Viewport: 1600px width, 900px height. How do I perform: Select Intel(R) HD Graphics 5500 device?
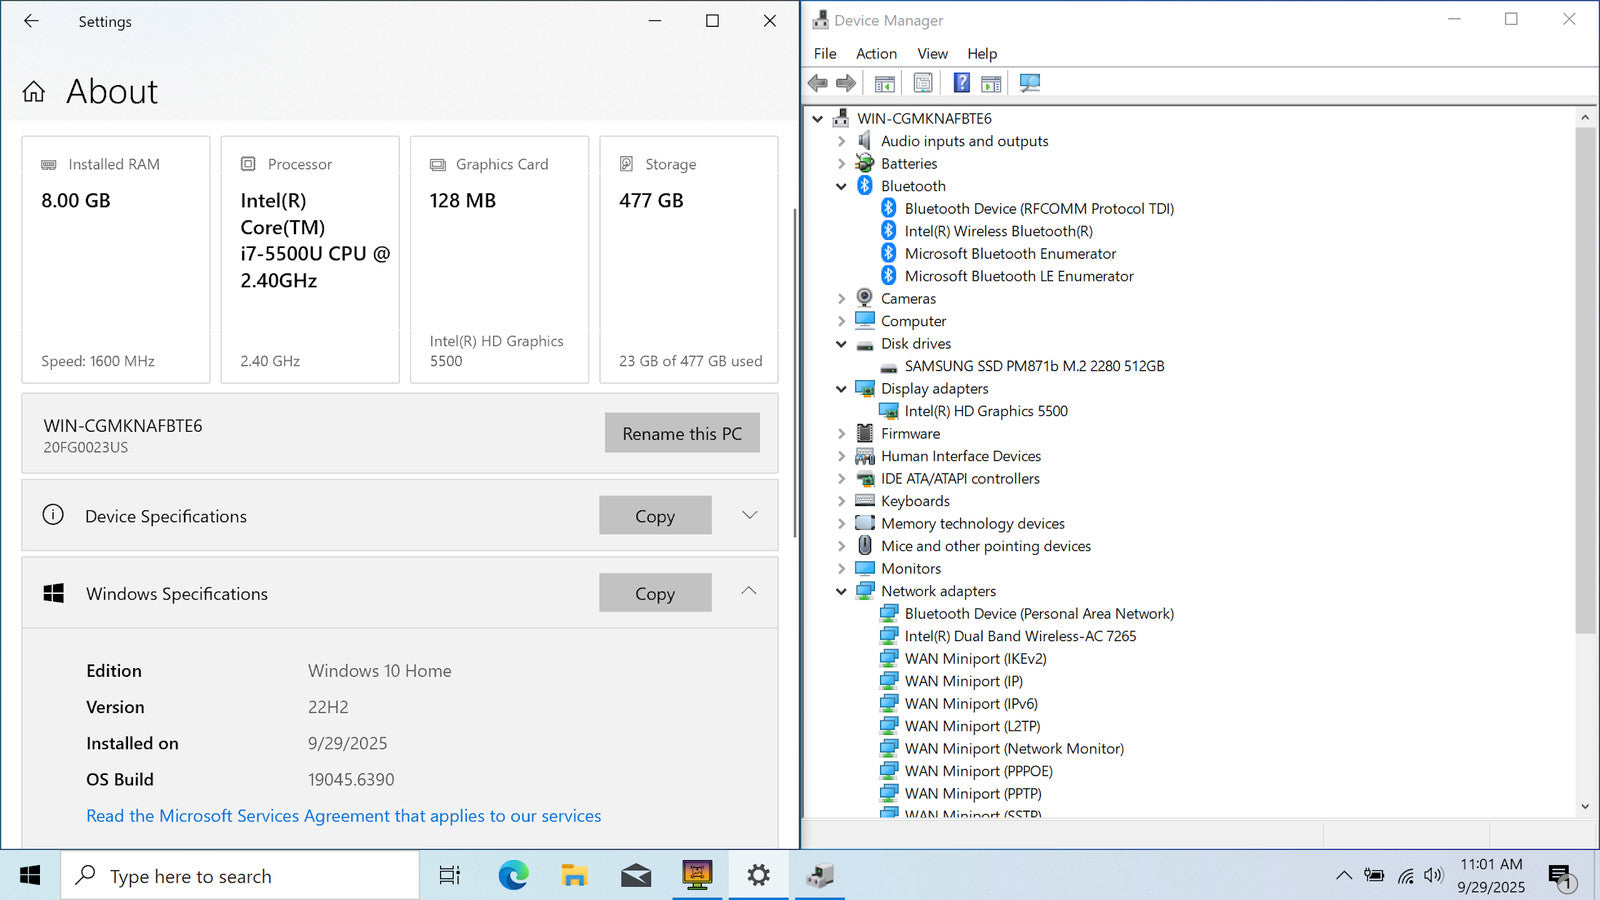(x=985, y=411)
